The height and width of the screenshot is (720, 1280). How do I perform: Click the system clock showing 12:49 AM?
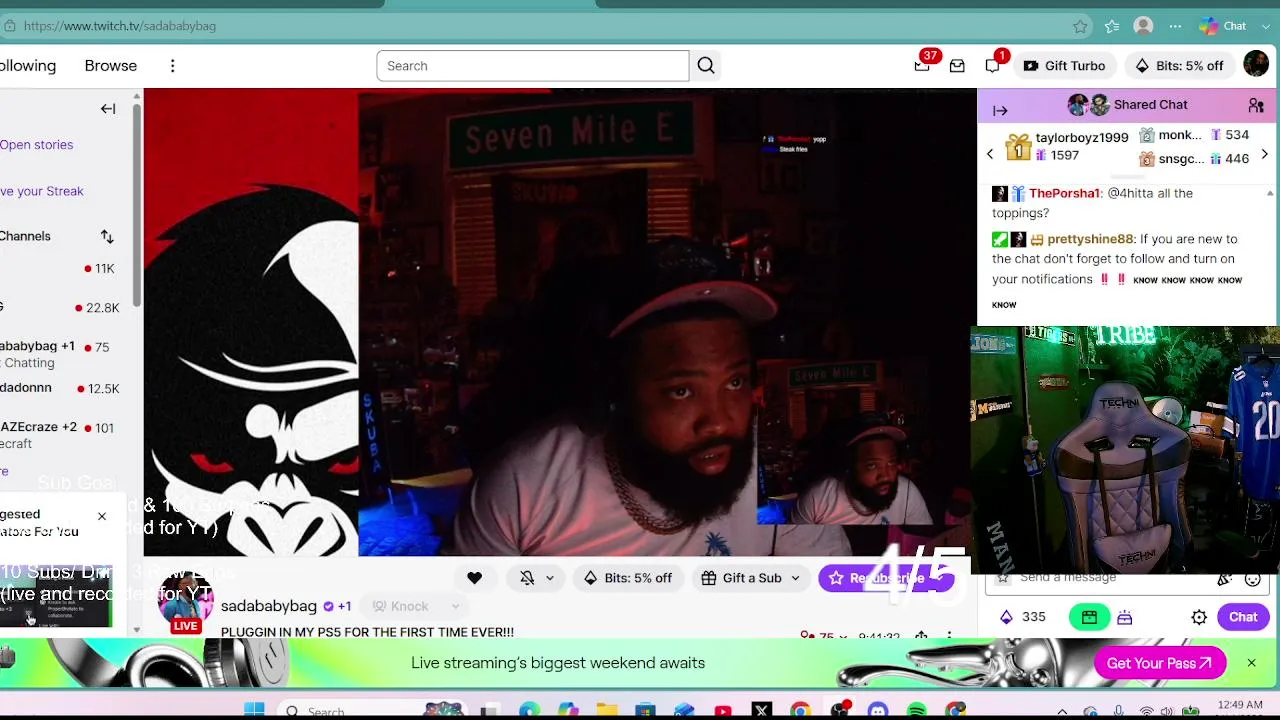point(1239,707)
